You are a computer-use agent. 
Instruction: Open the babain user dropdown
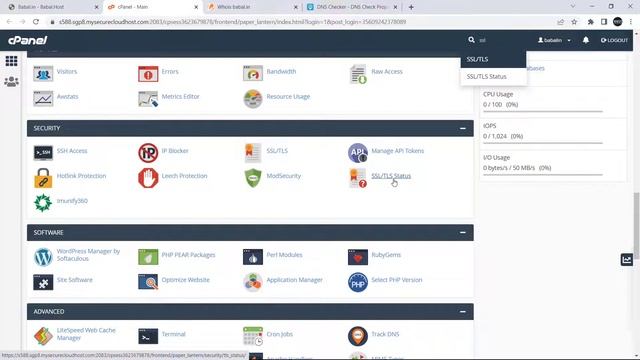tap(554, 40)
